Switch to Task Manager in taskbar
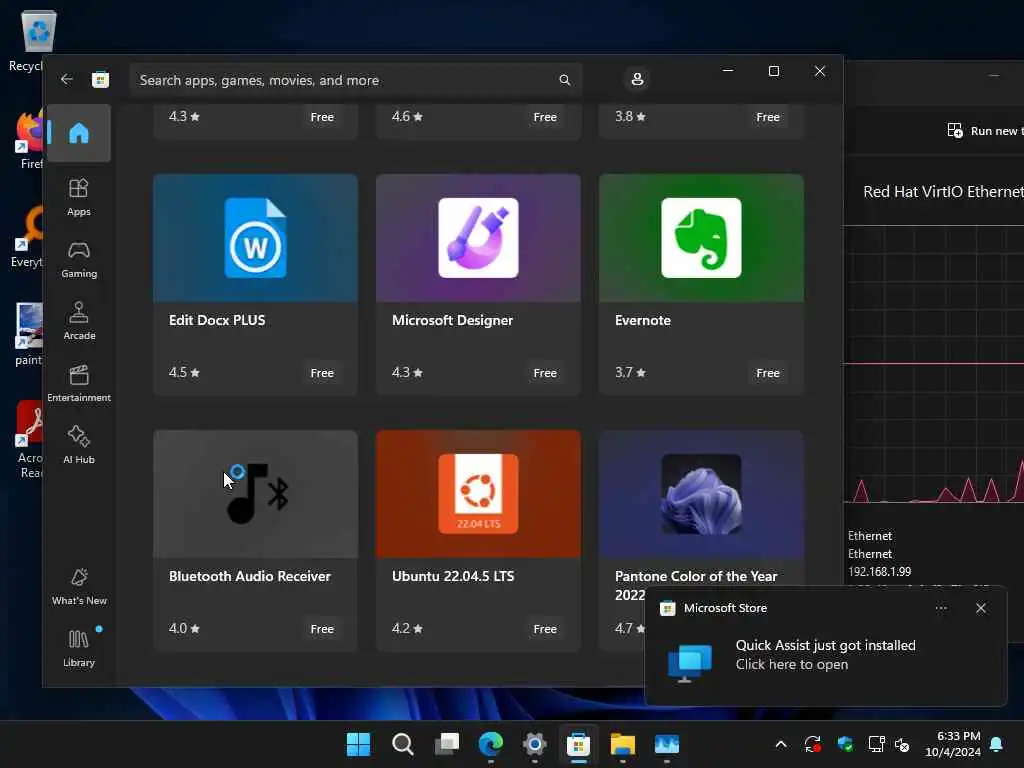The height and width of the screenshot is (768, 1024). [667, 744]
